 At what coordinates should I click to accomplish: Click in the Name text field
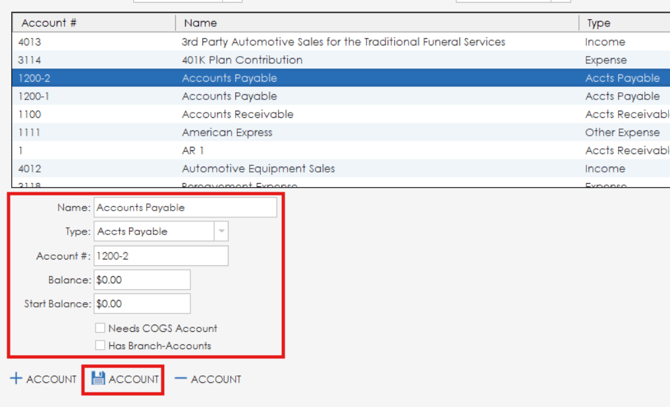[x=185, y=208]
